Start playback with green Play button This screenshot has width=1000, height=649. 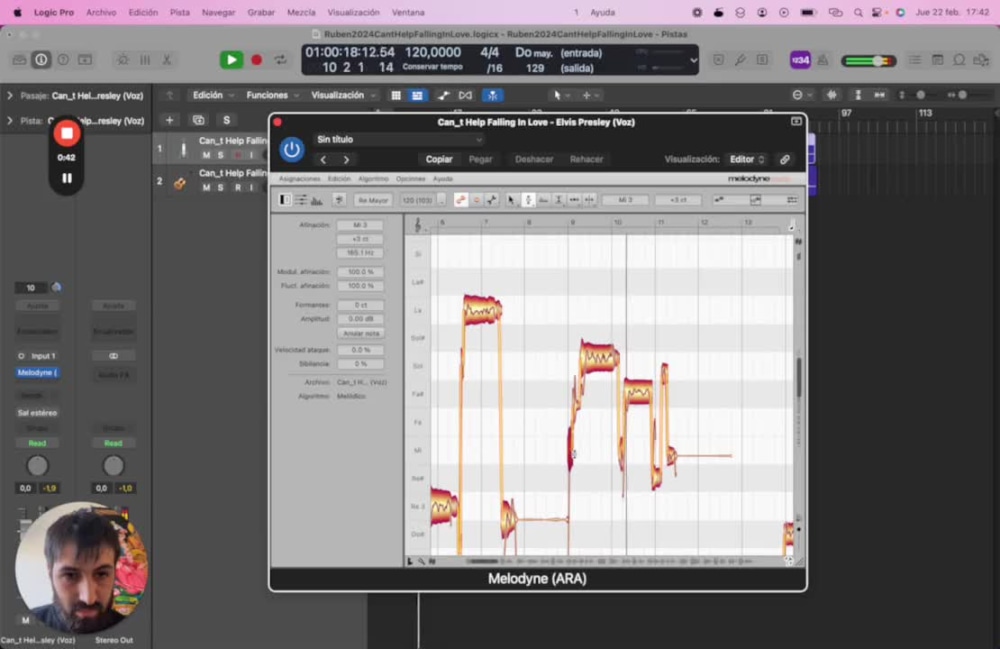coord(232,60)
